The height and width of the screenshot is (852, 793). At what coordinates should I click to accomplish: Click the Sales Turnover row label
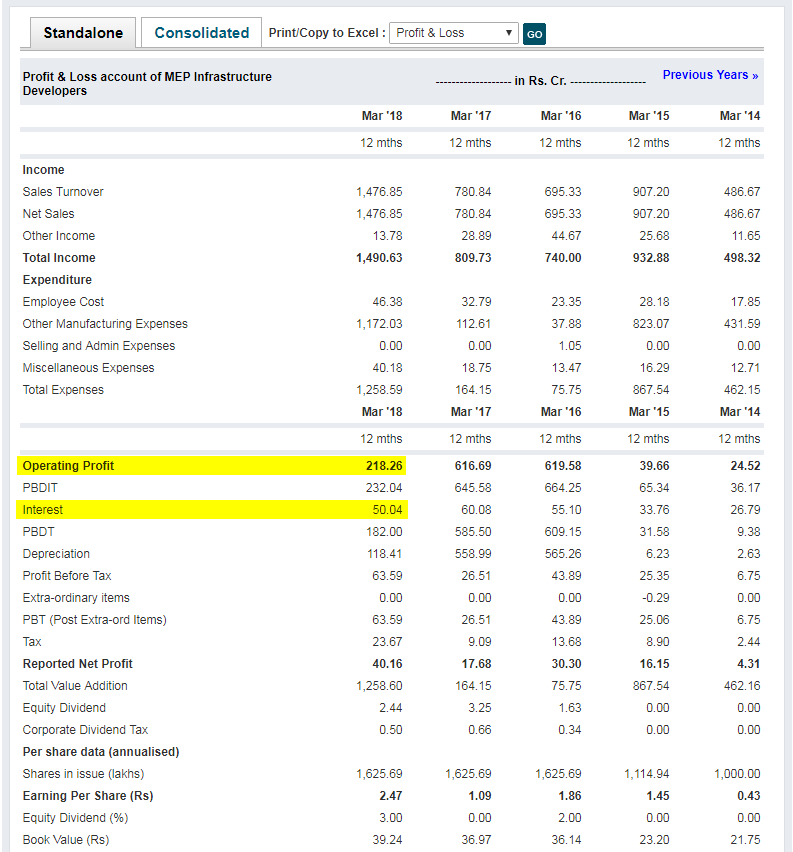tap(63, 192)
